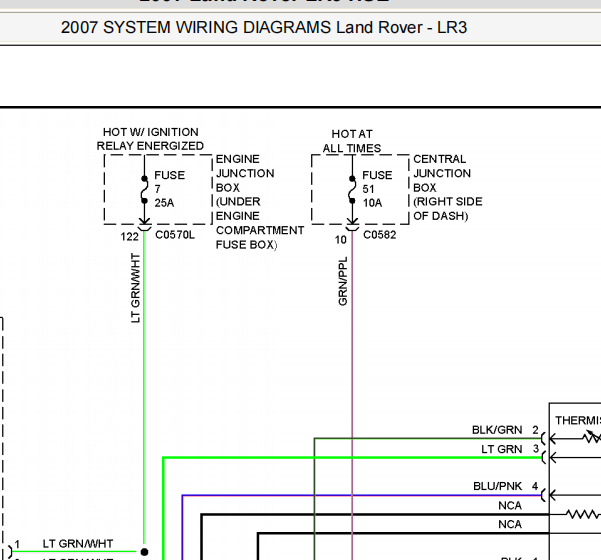
Task: Click the fuse 7 symbol in engine junction box
Action: tap(145, 190)
